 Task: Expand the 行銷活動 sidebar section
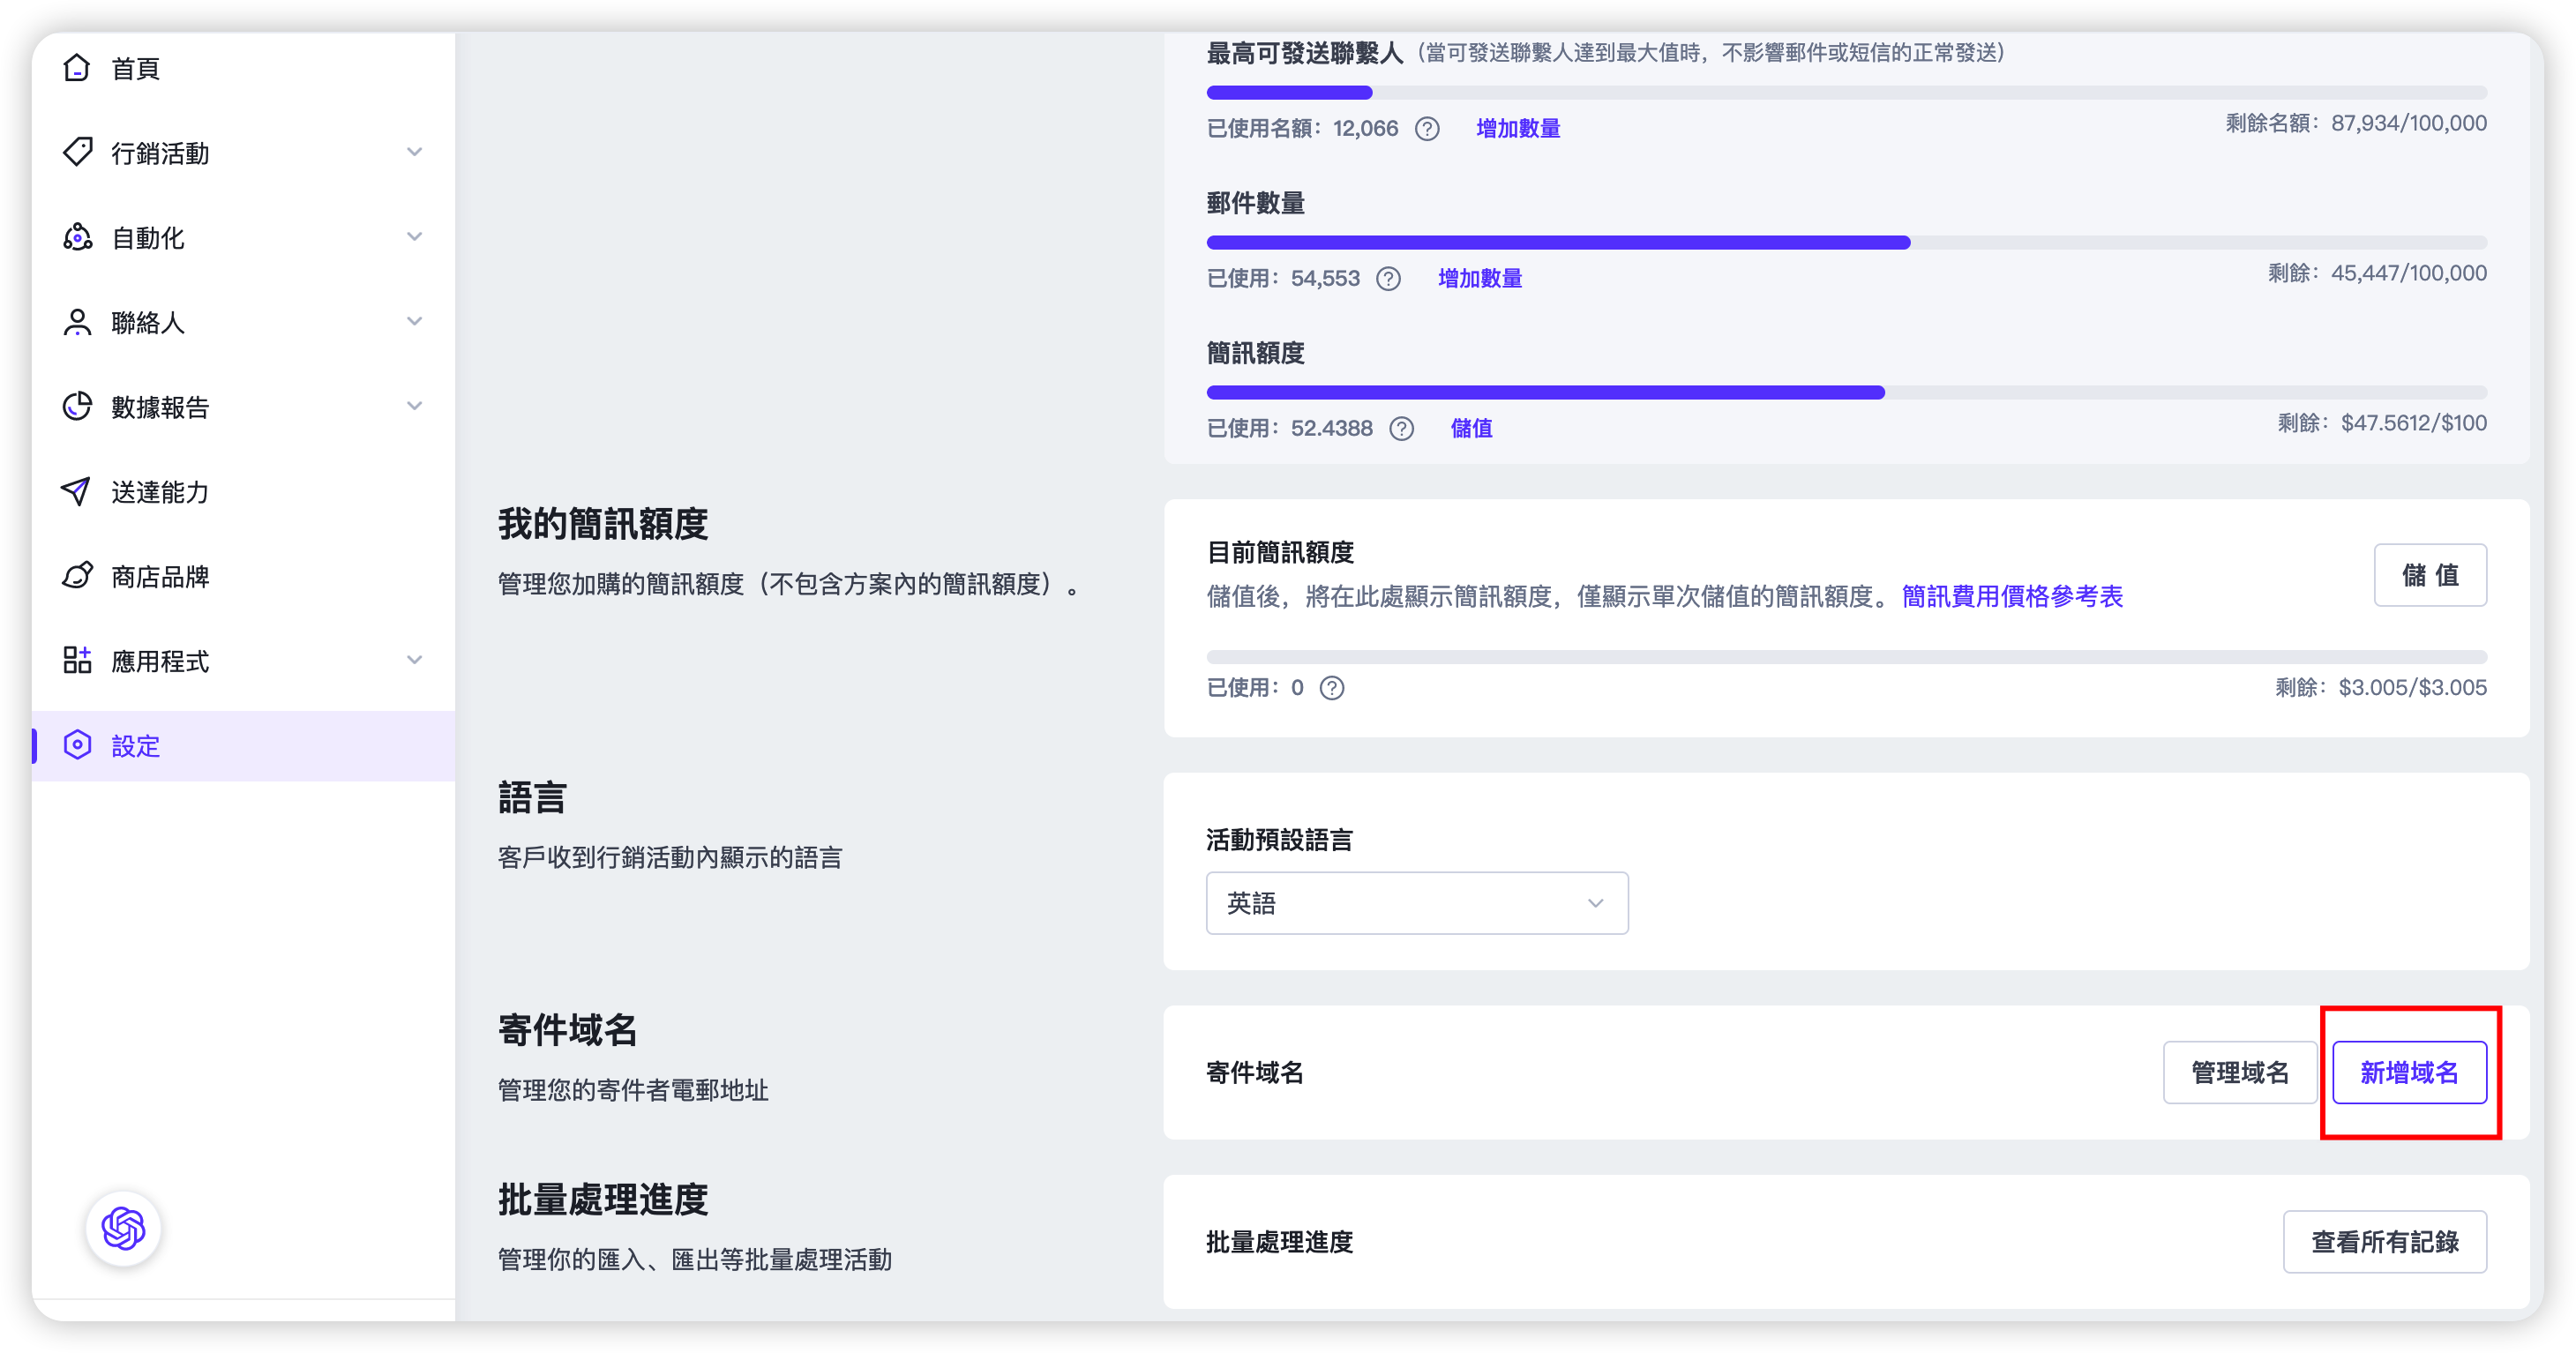point(414,152)
